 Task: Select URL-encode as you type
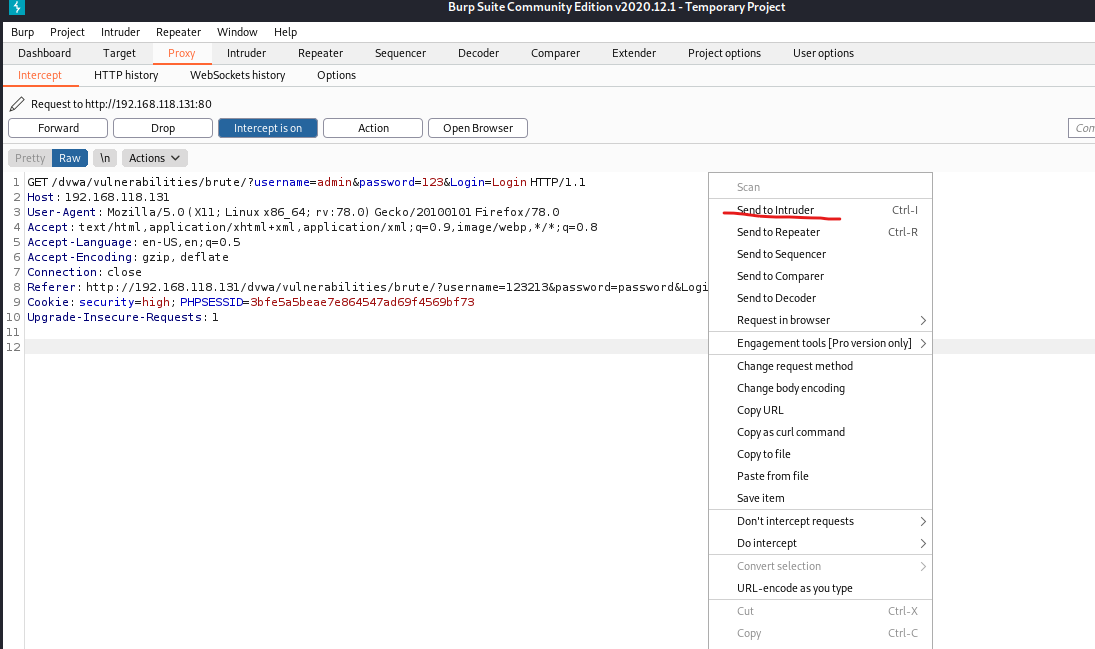pyautogui.click(x=821, y=588)
